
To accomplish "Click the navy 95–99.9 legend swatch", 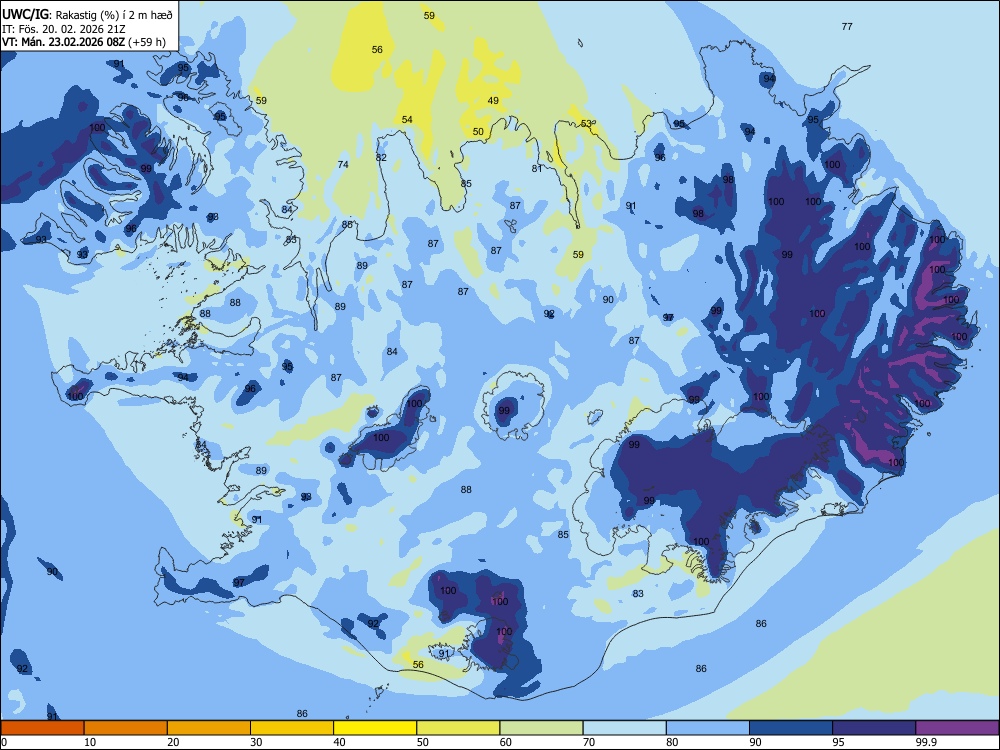I will click(x=874, y=728).
